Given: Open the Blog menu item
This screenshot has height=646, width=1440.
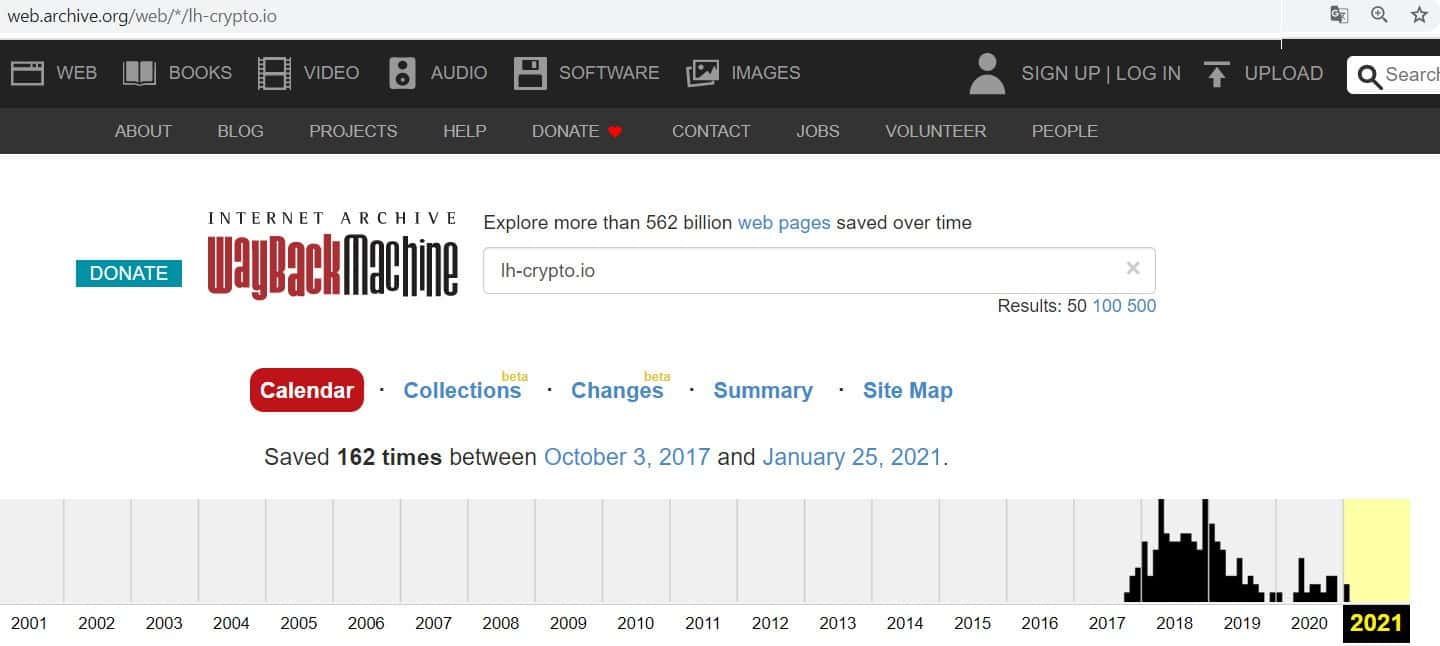Looking at the screenshot, I should point(240,131).
